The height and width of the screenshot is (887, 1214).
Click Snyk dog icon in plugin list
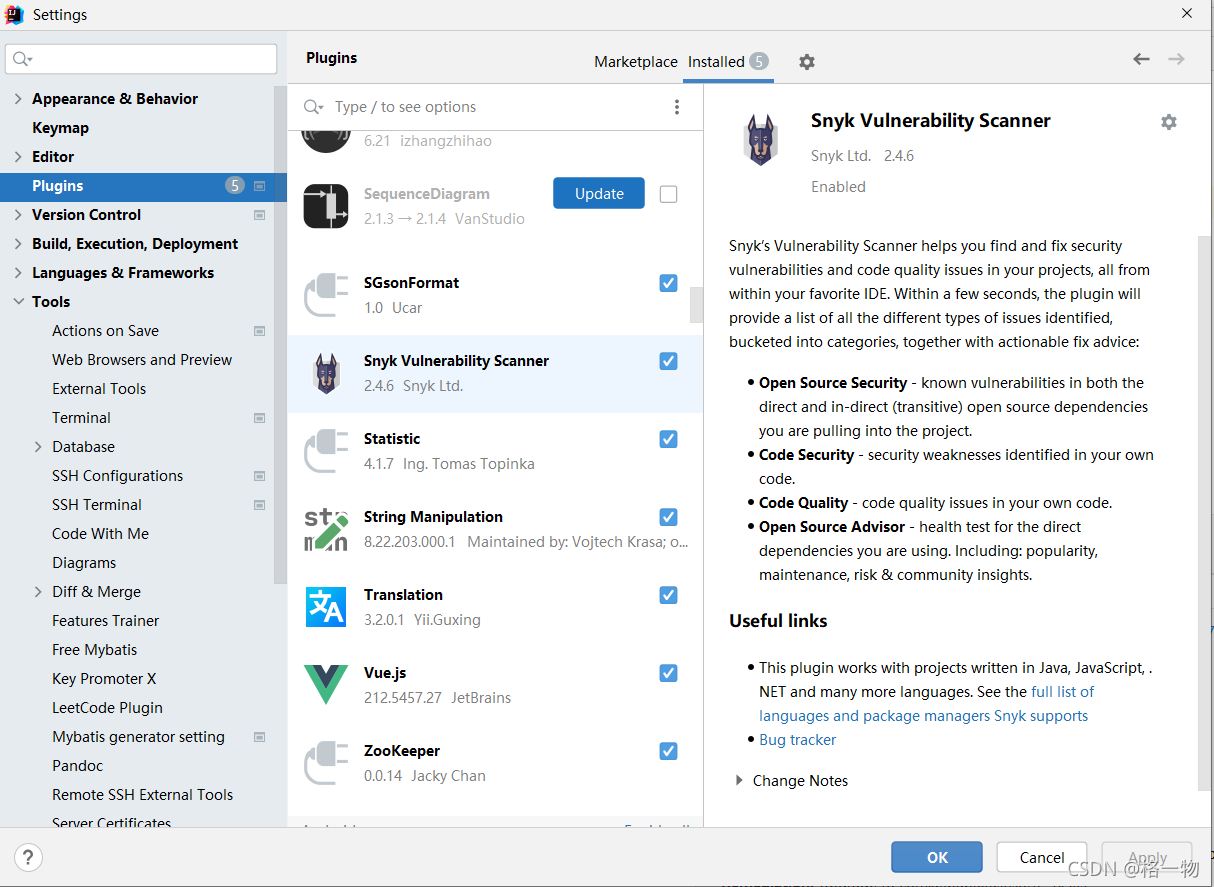(x=326, y=373)
